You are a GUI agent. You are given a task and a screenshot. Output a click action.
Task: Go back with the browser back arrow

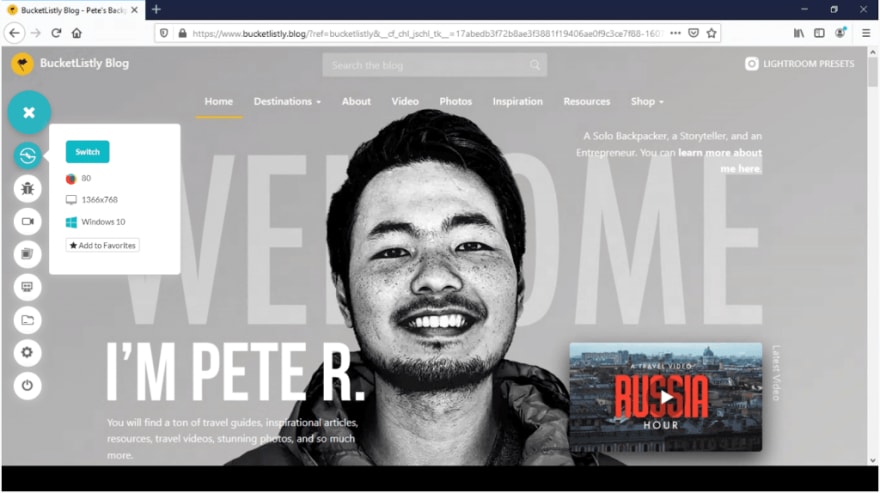tap(15, 33)
